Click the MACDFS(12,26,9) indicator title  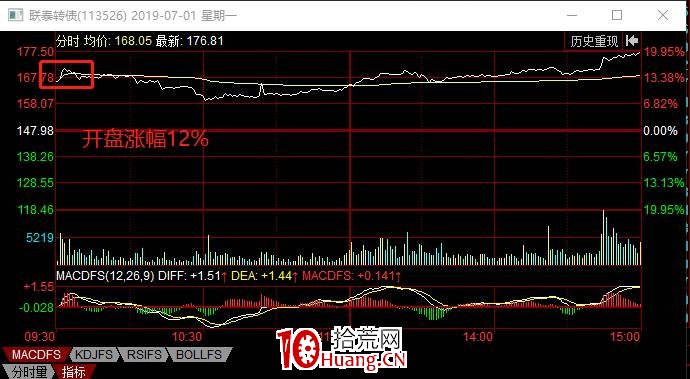pos(105,276)
